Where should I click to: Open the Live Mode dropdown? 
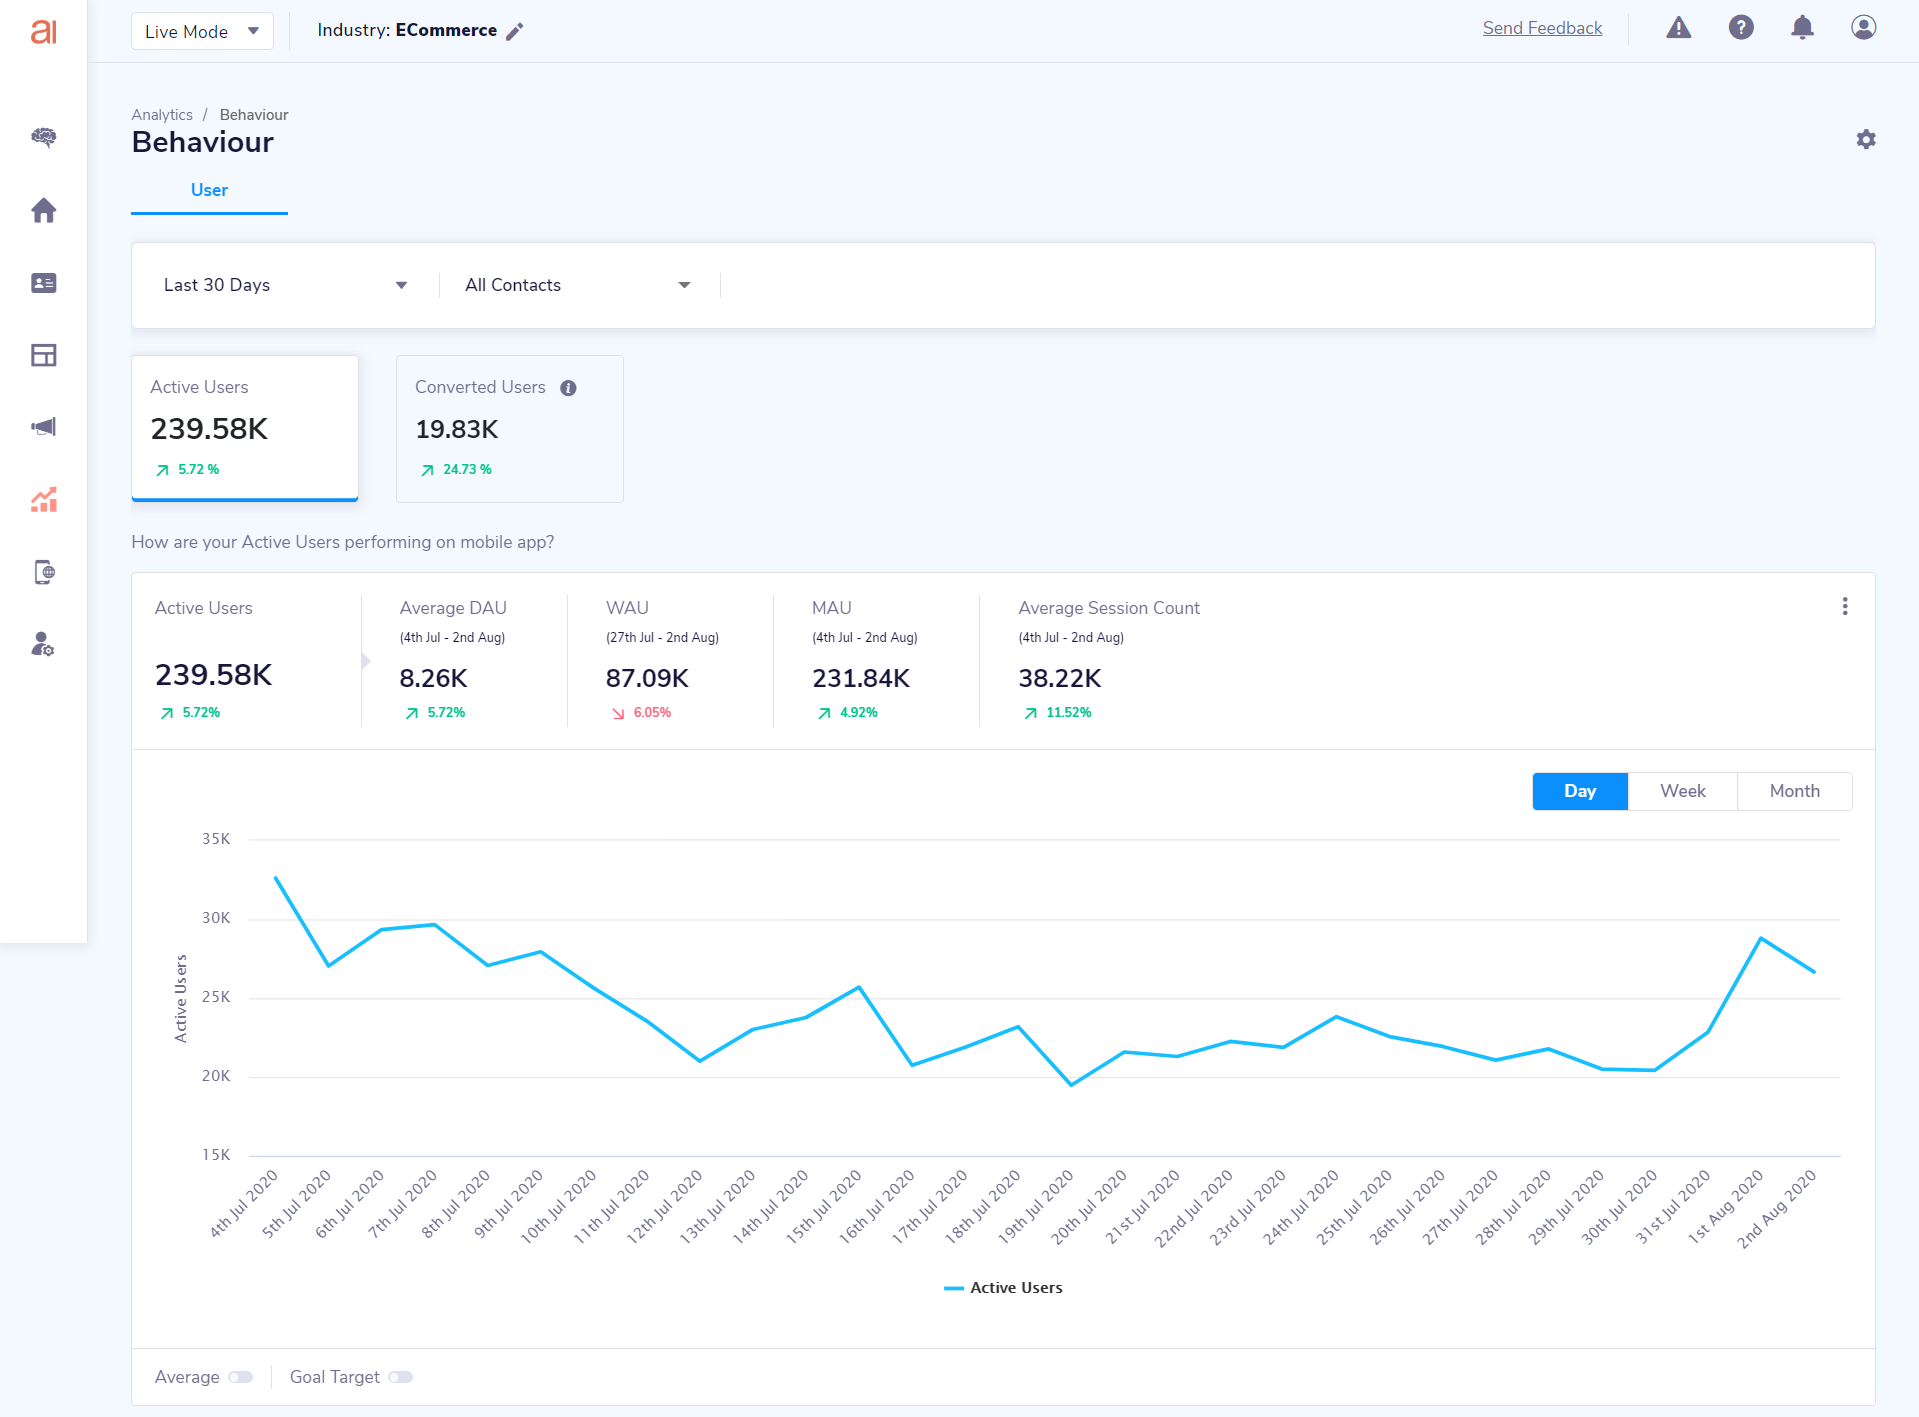pyautogui.click(x=202, y=31)
